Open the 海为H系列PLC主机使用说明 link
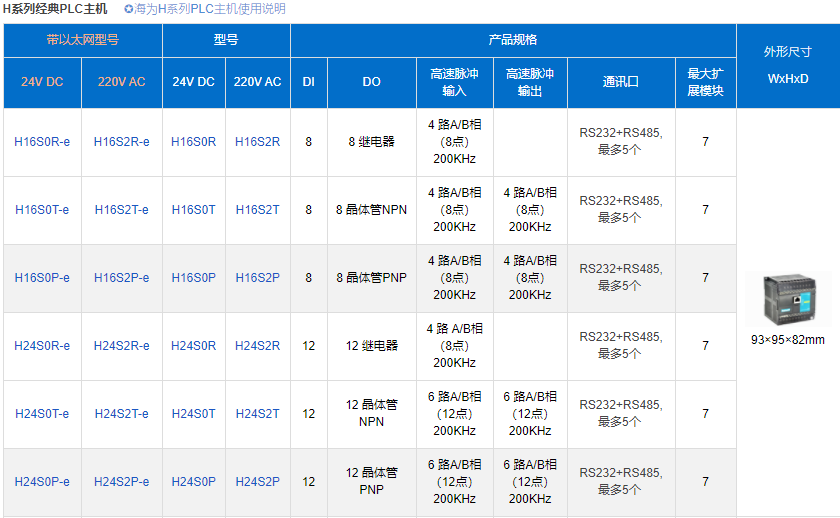This screenshot has width=840, height=518. point(210,9)
